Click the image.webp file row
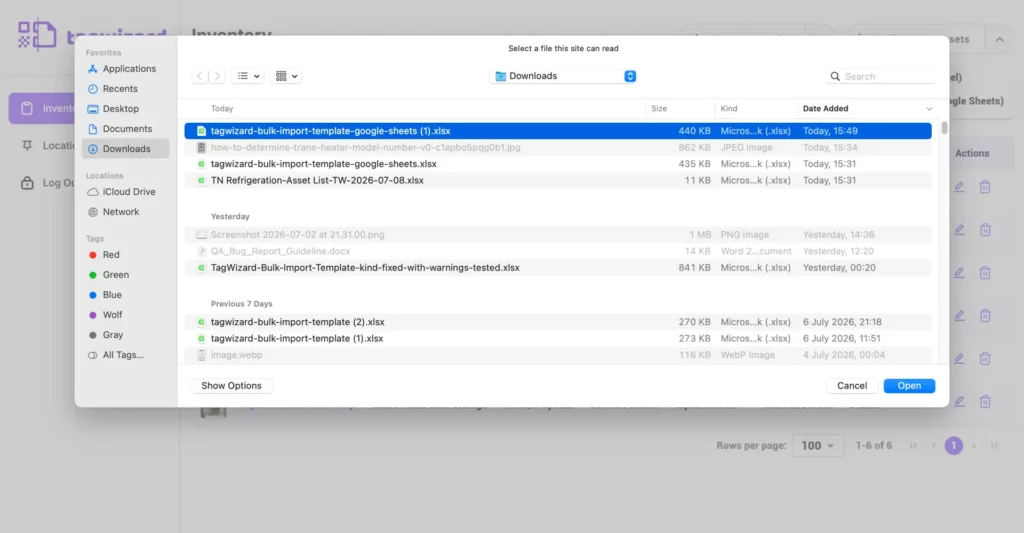1024x533 pixels. tap(558, 355)
